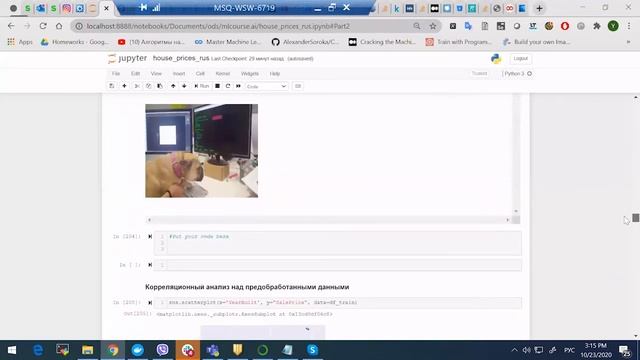Expand the bookmarks overflow chevron
Image resolution: width=640 pixels, height=360 pixels.
[629, 42]
